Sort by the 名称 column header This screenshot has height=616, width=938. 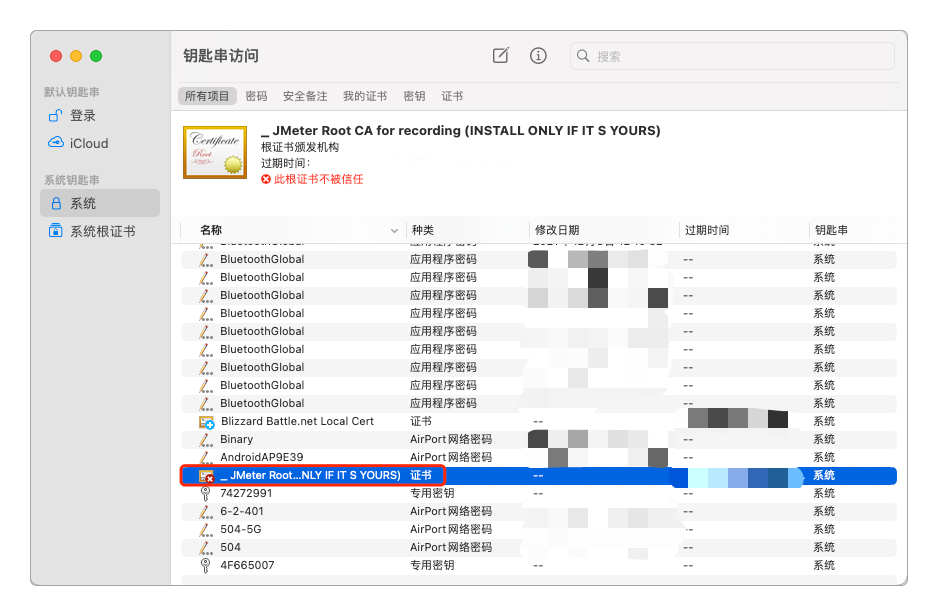tap(211, 230)
